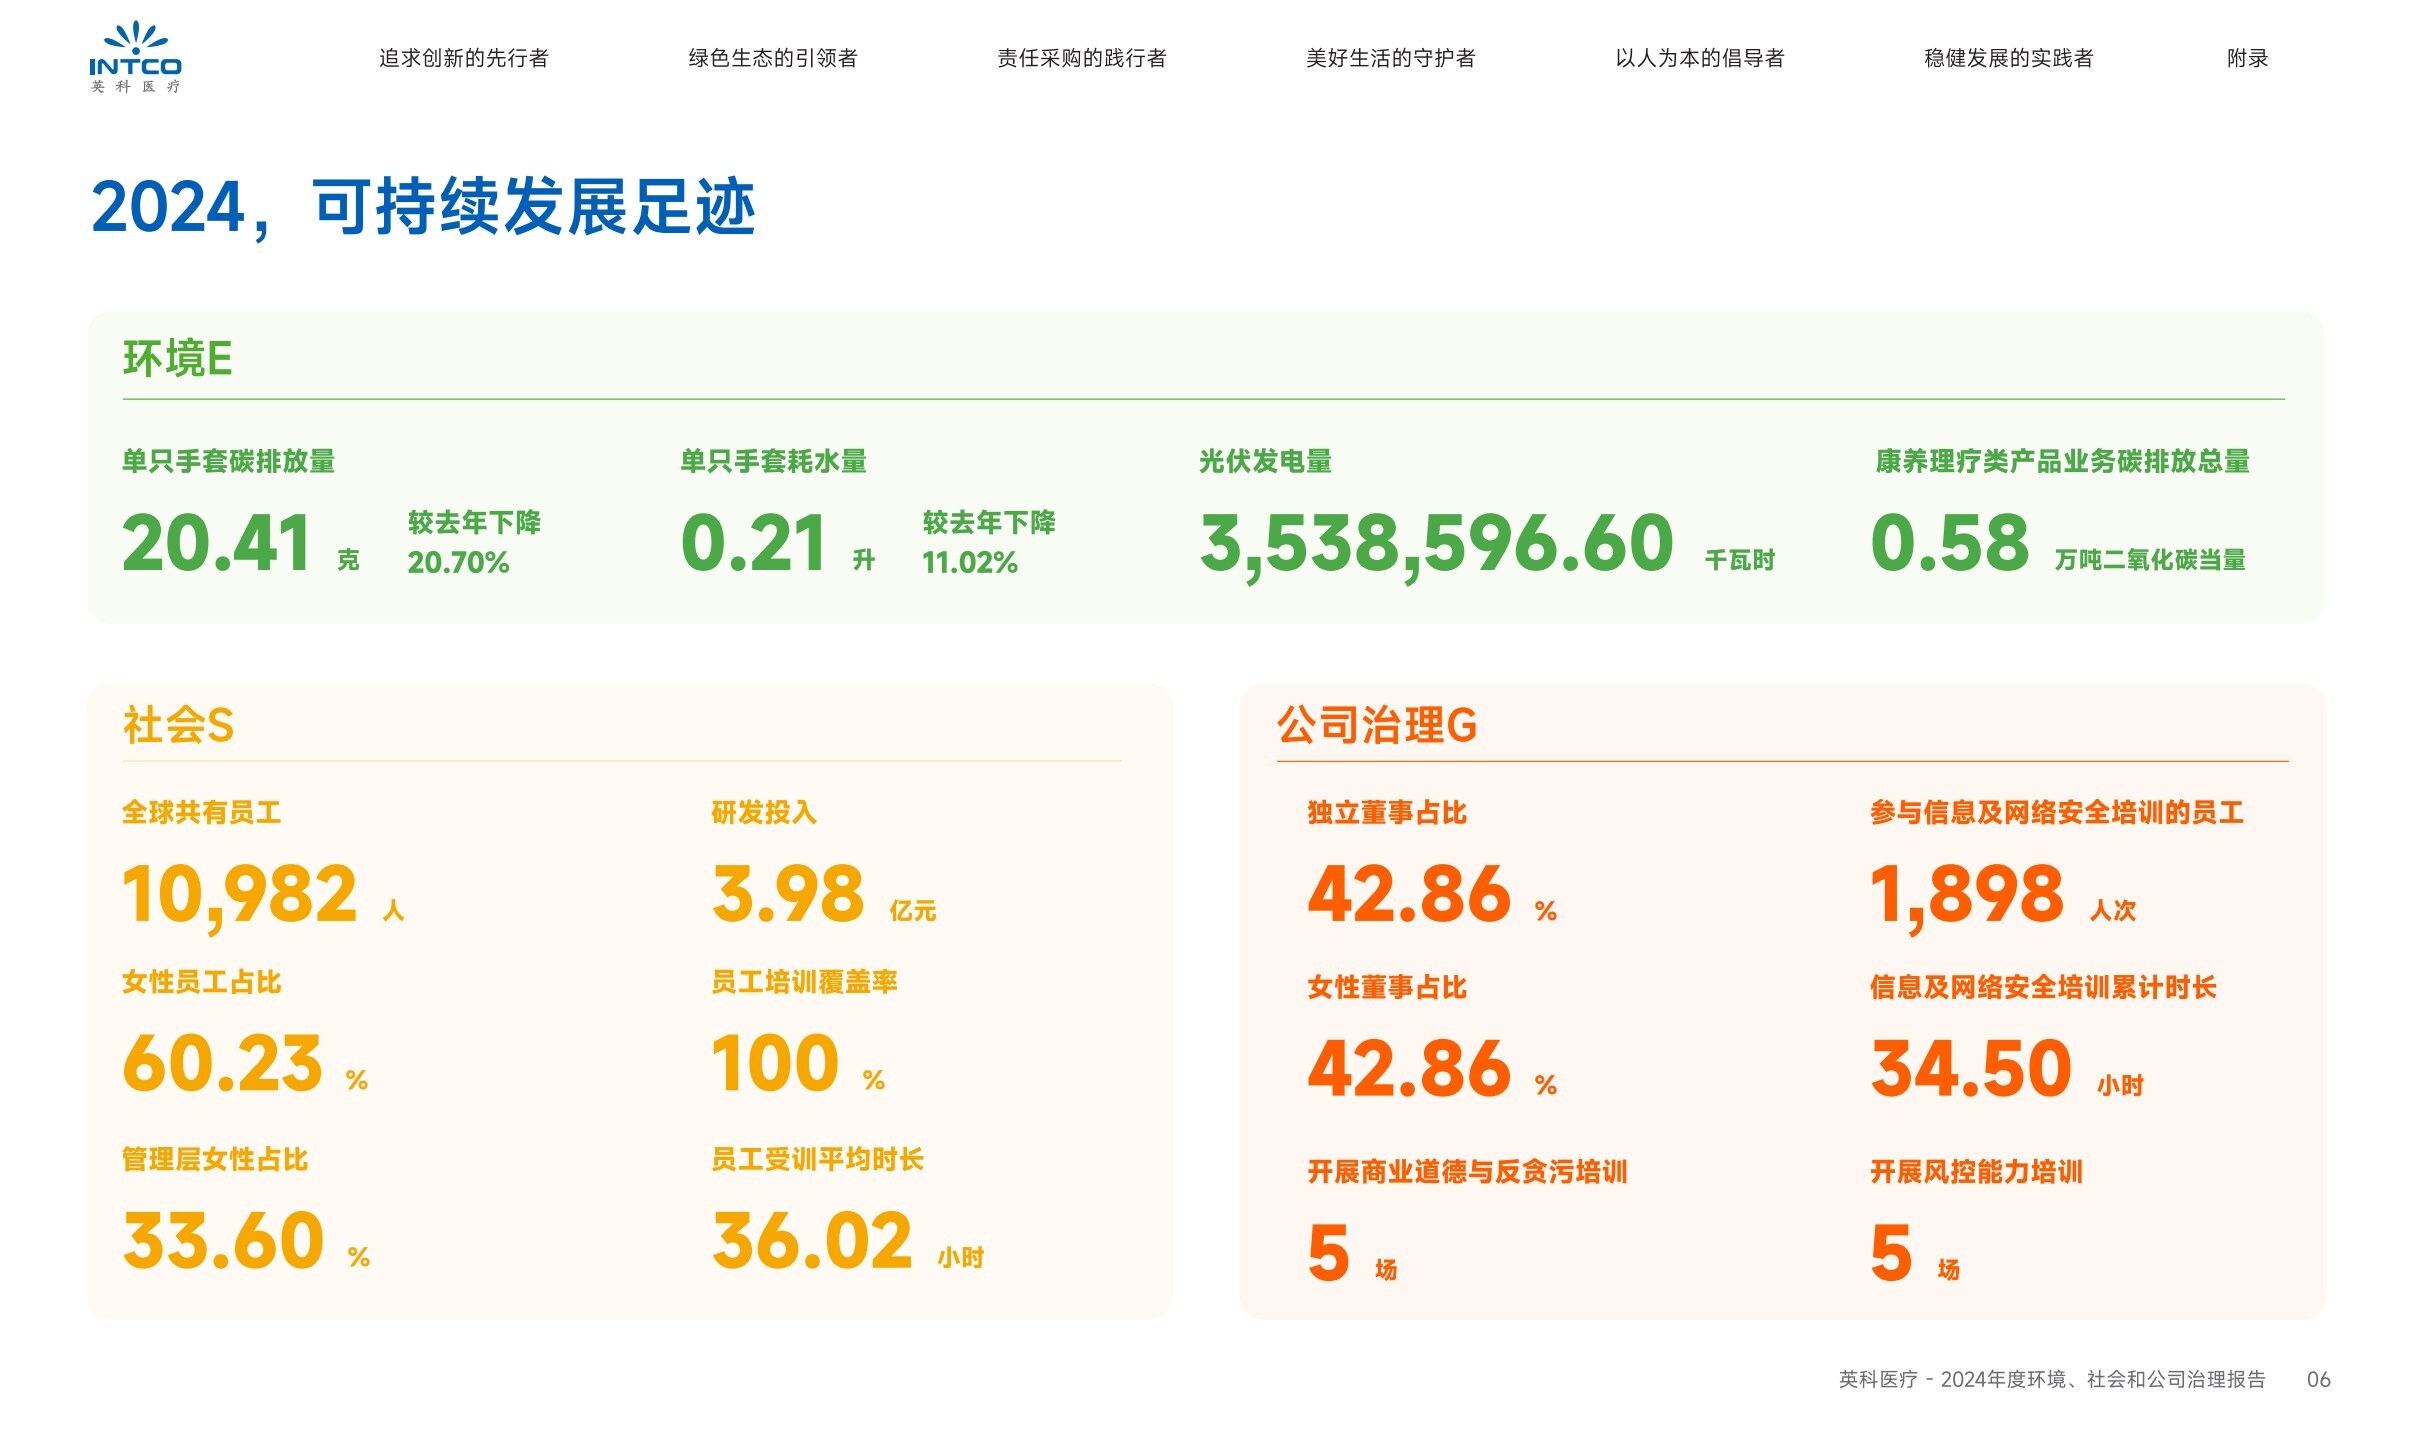Screen dimensions: 2419x1436
Task: Select the 独立董事占比 42.86 value
Action: click(x=1408, y=893)
